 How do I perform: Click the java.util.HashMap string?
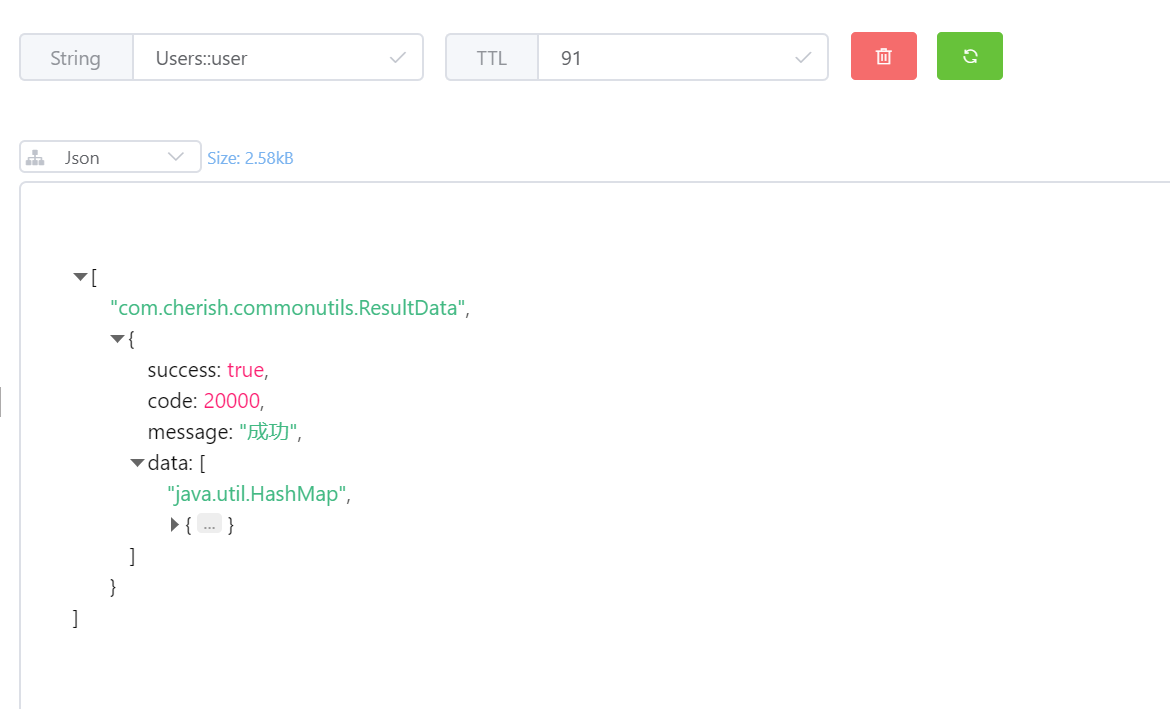tap(258, 493)
